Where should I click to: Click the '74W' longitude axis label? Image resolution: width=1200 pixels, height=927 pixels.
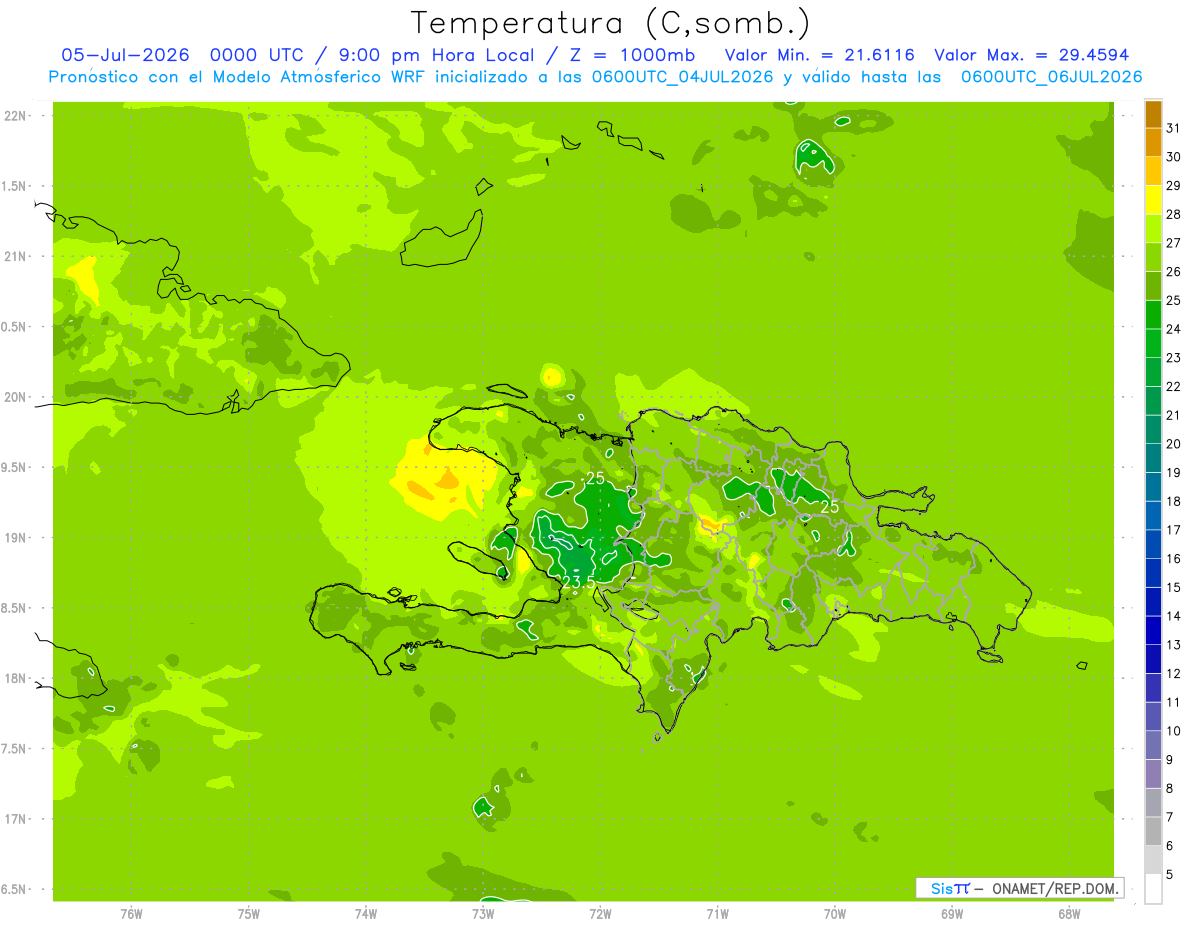click(x=366, y=914)
